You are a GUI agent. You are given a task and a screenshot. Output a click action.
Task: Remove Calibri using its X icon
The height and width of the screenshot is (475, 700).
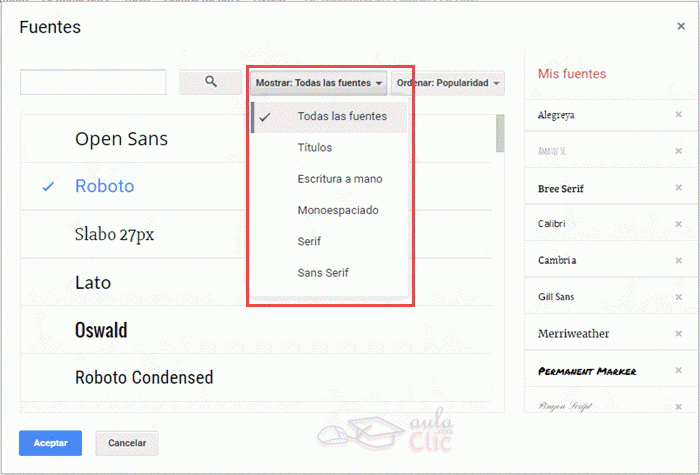[x=678, y=224]
